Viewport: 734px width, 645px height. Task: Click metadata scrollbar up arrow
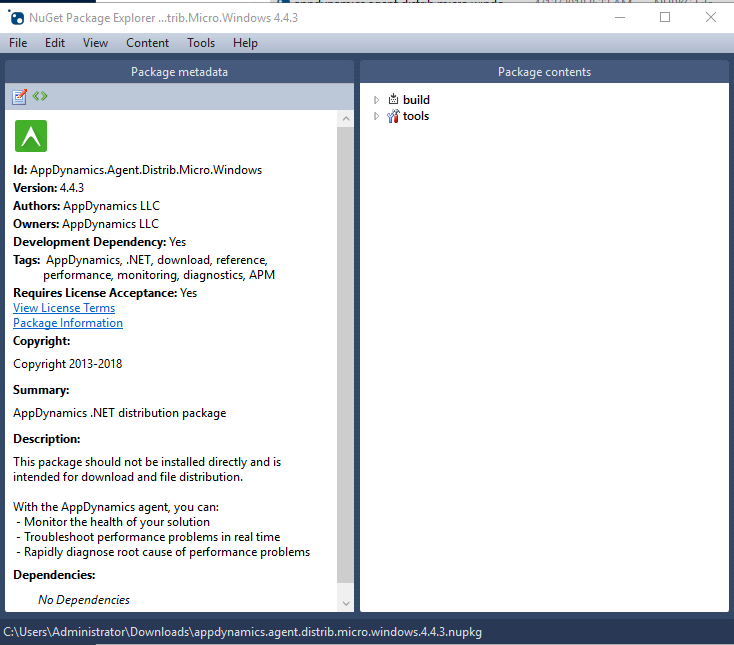346,118
